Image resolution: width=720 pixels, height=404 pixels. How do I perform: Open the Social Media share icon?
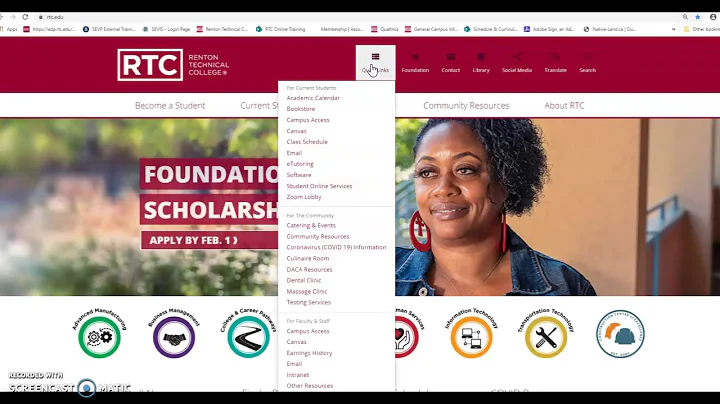click(517, 57)
